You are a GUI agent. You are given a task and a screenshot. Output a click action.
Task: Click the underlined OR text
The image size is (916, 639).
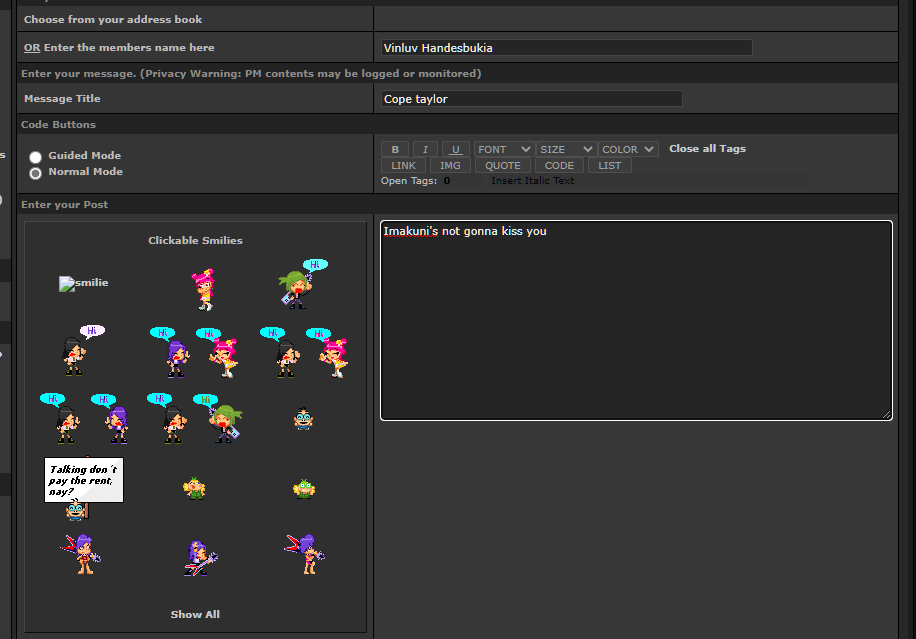pos(32,48)
